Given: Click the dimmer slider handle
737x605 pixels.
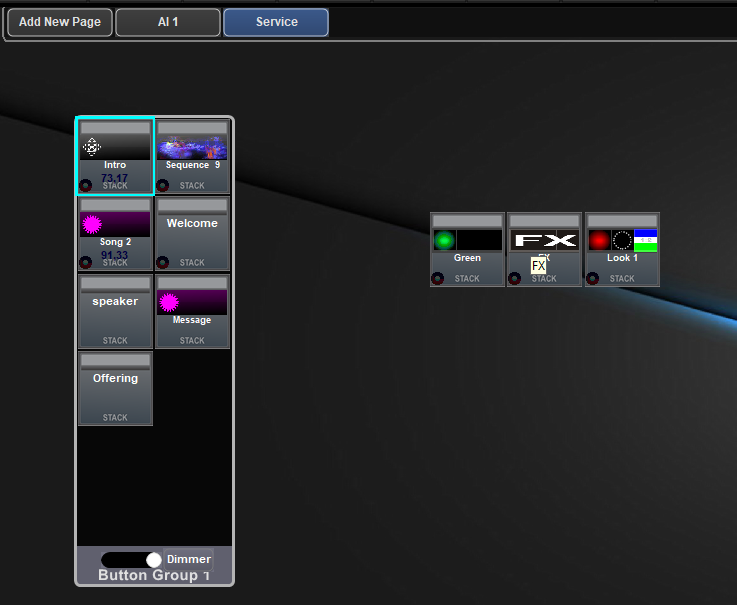Looking at the screenshot, I should [153, 560].
